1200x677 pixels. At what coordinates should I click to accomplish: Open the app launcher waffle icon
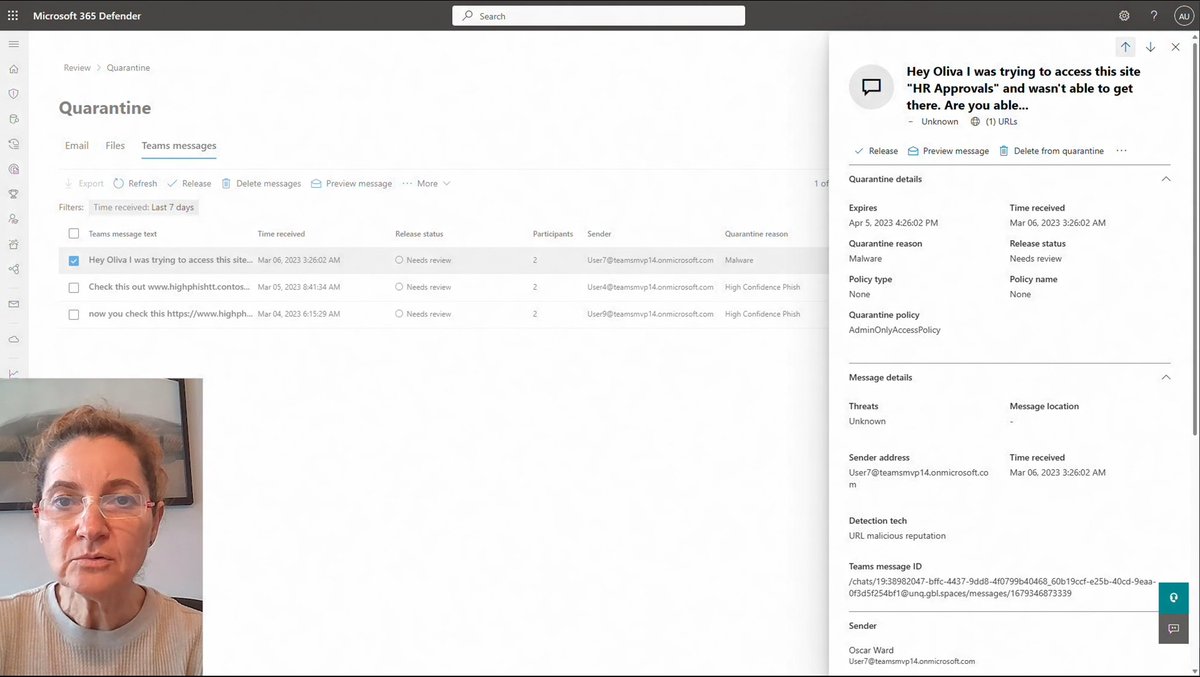pos(13,16)
